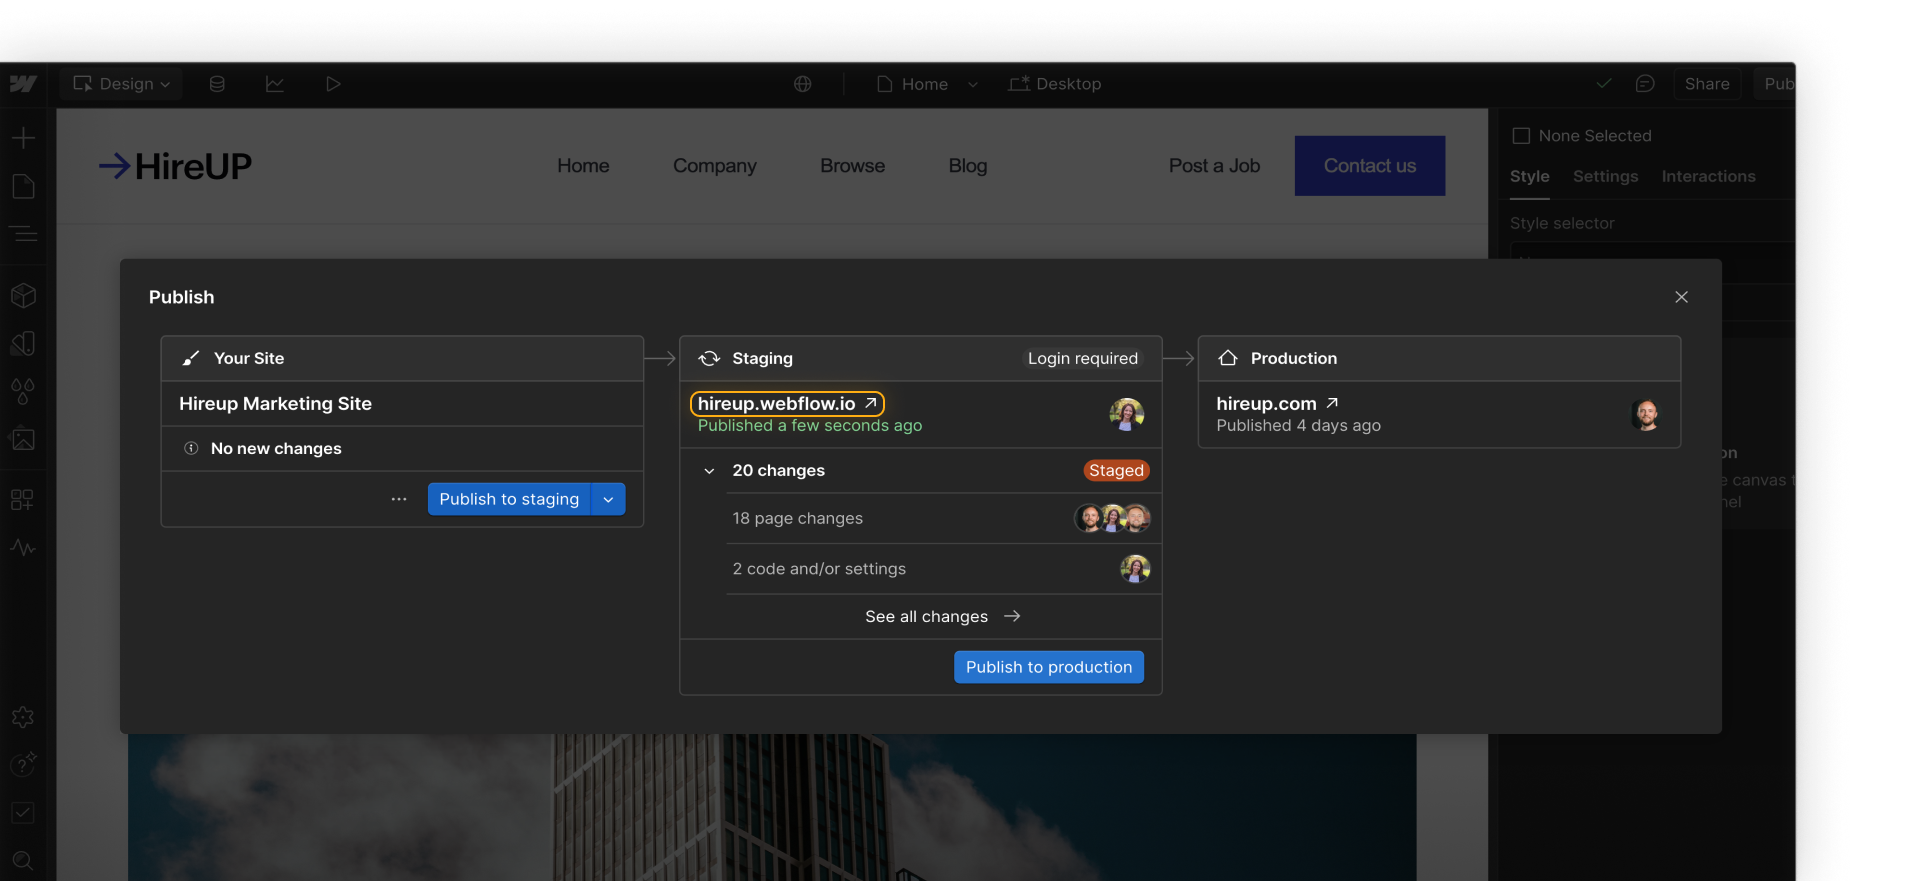Open the three-dot more options menu

[399, 499]
